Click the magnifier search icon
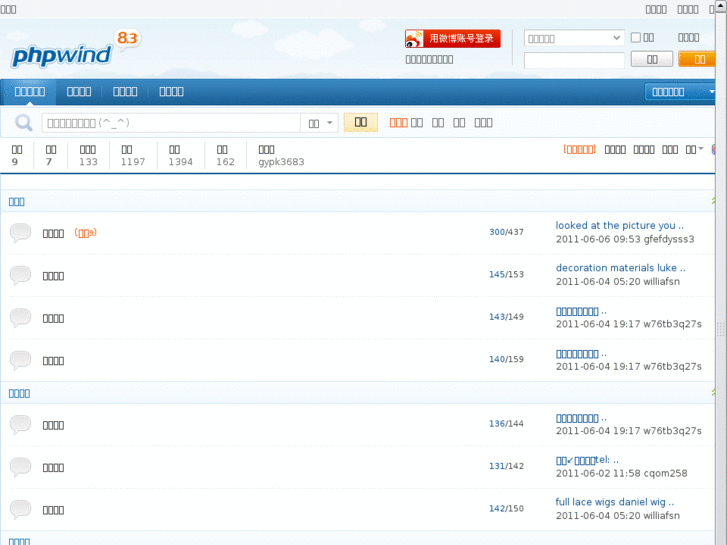Screen dimensions: 727x545 [23, 123]
